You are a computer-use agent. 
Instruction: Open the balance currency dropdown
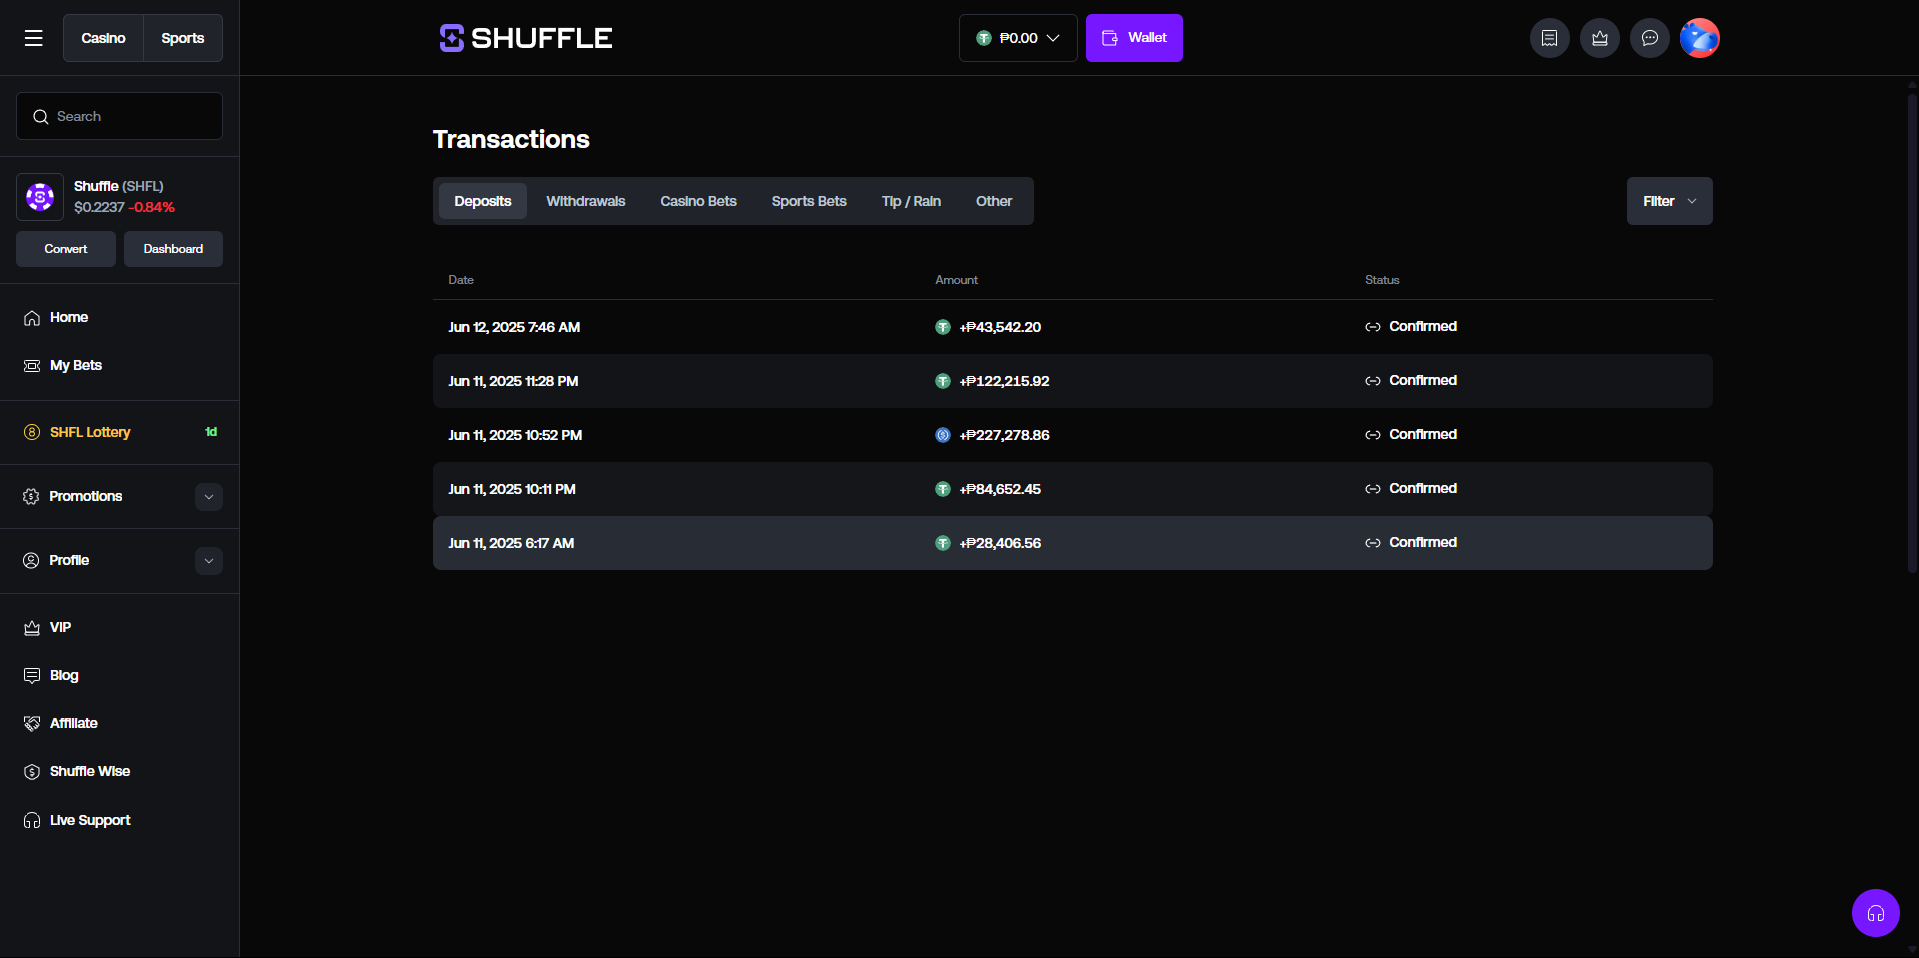point(1018,38)
